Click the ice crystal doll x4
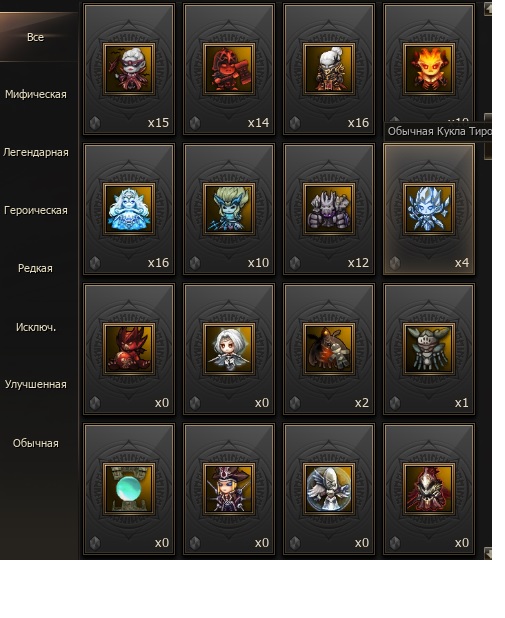 [x=429, y=209]
